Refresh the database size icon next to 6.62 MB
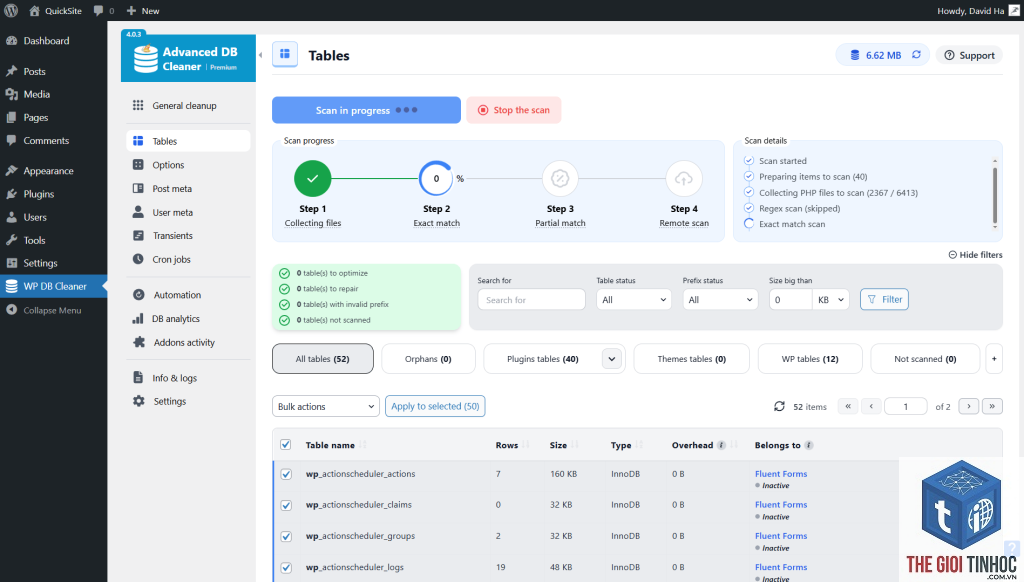This screenshot has width=1024, height=582. pyautogui.click(x=916, y=55)
